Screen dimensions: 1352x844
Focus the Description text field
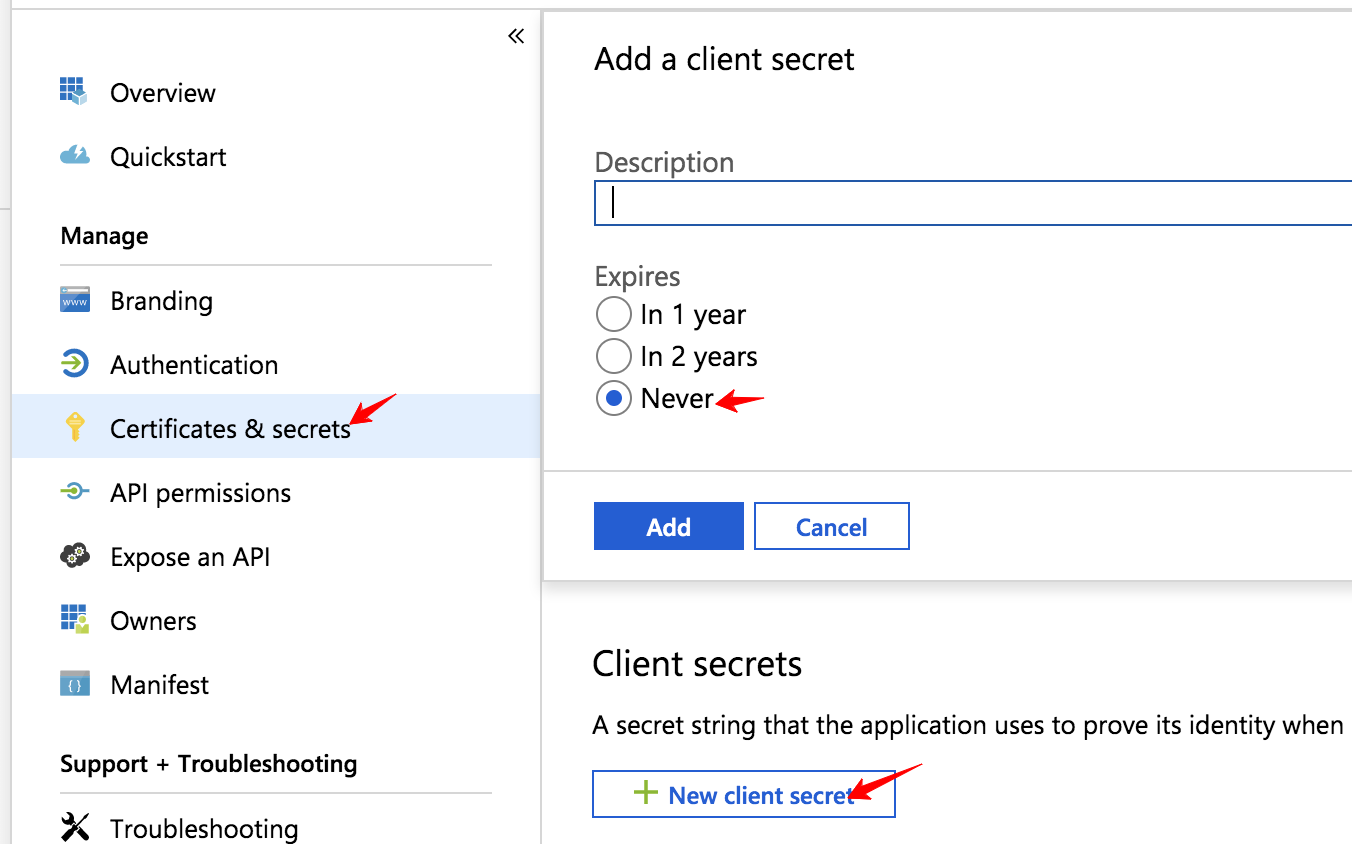click(x=972, y=203)
